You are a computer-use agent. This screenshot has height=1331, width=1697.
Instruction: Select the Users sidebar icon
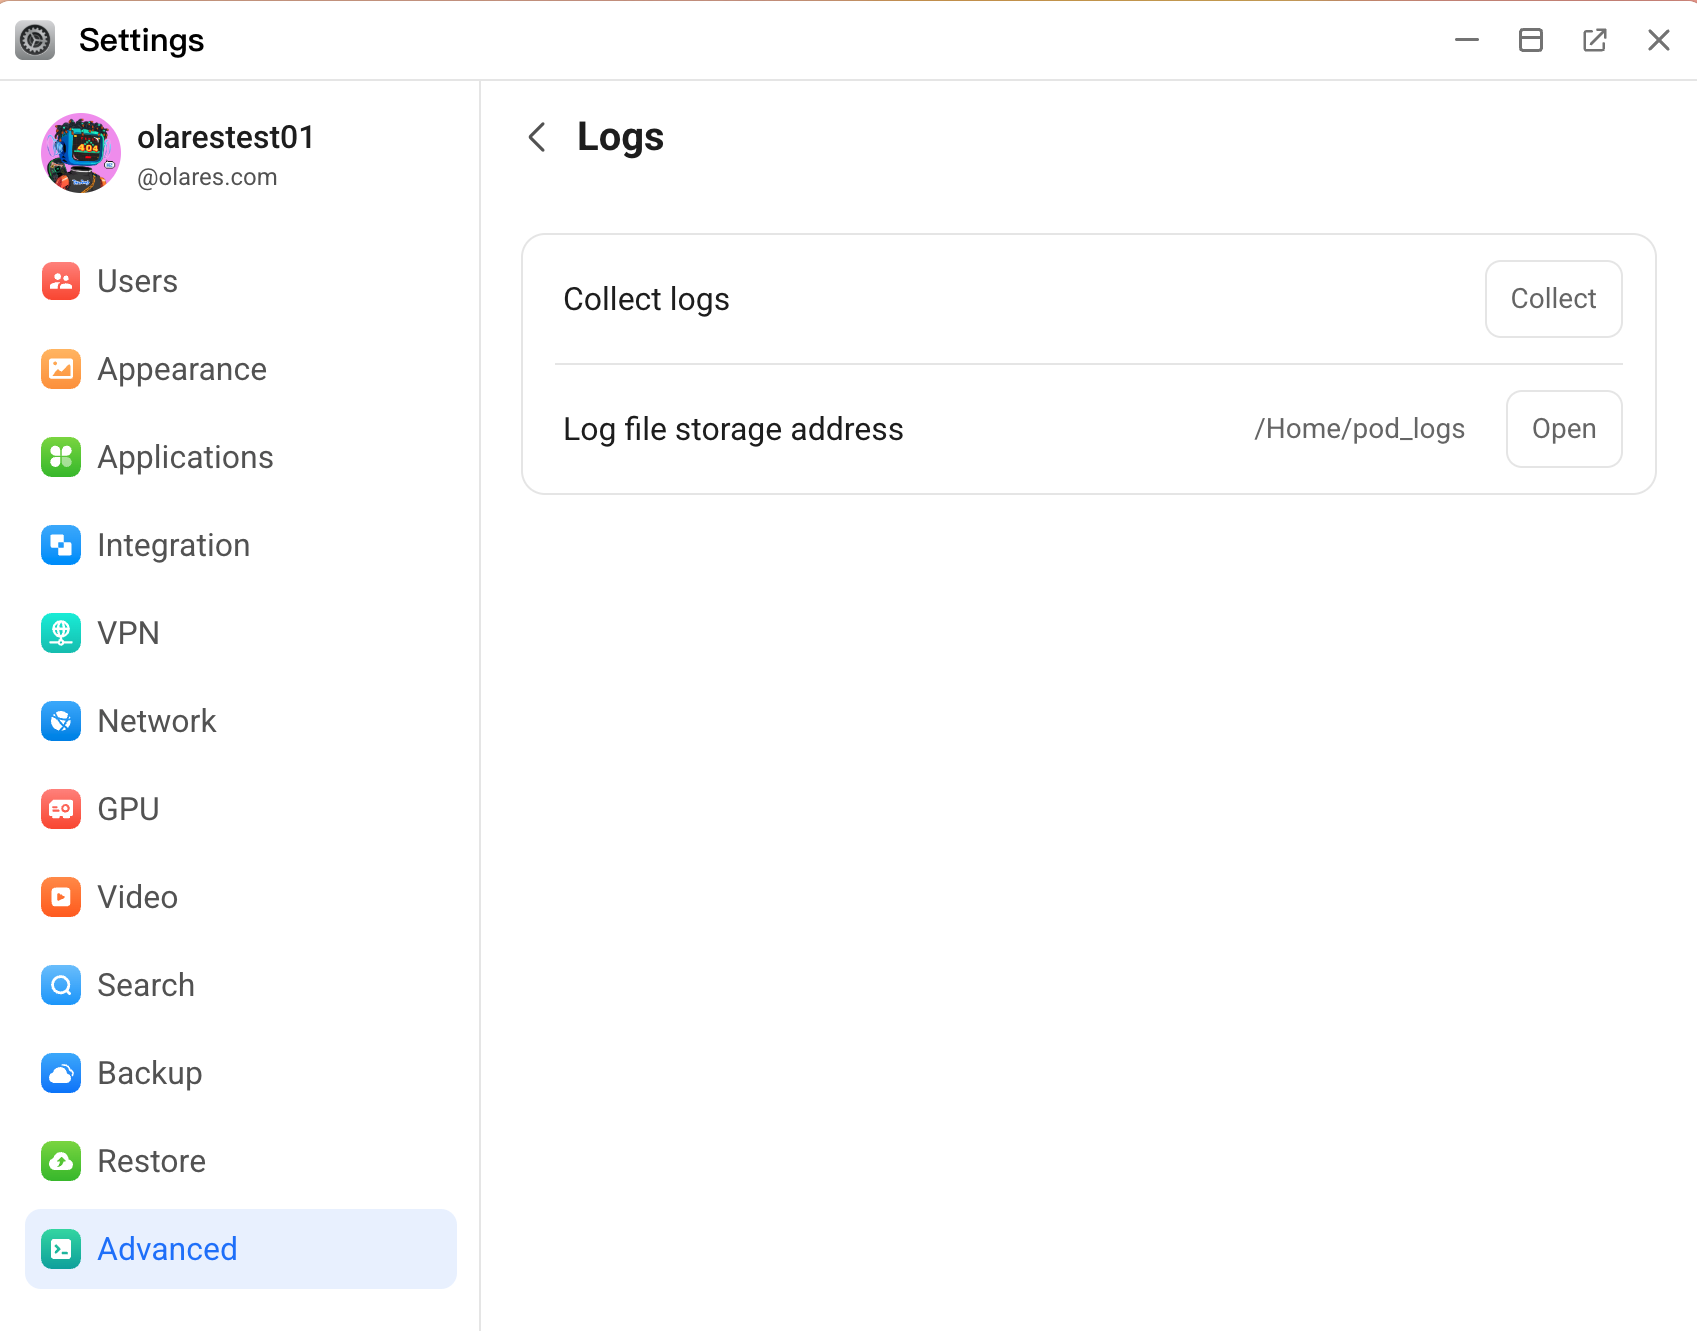tap(61, 281)
